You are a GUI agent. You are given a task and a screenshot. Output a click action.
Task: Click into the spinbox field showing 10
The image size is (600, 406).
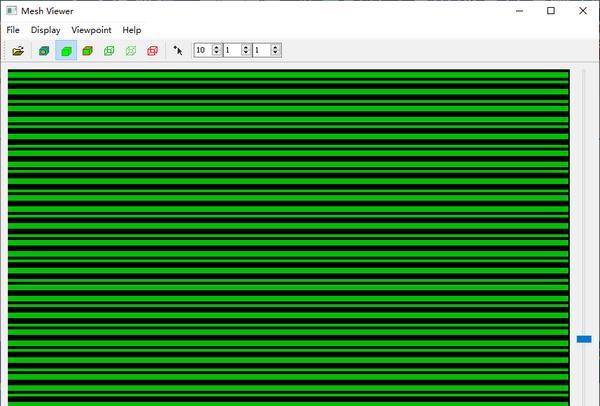click(x=203, y=50)
